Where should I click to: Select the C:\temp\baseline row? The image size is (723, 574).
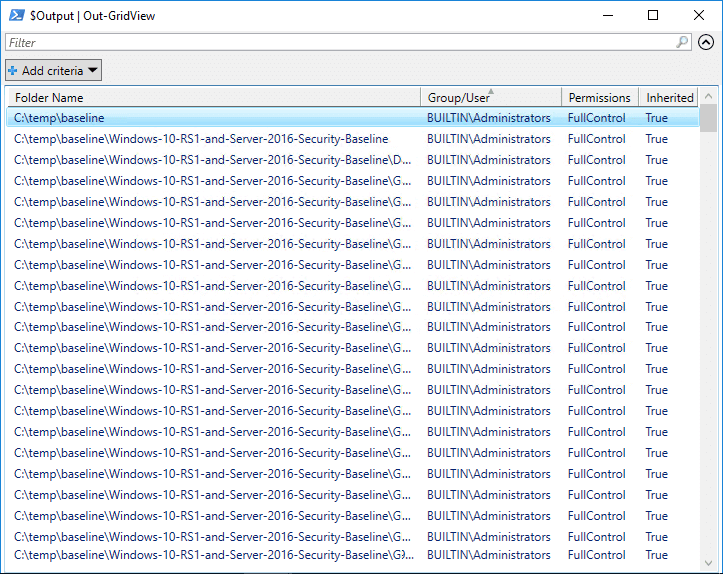[x=353, y=118]
